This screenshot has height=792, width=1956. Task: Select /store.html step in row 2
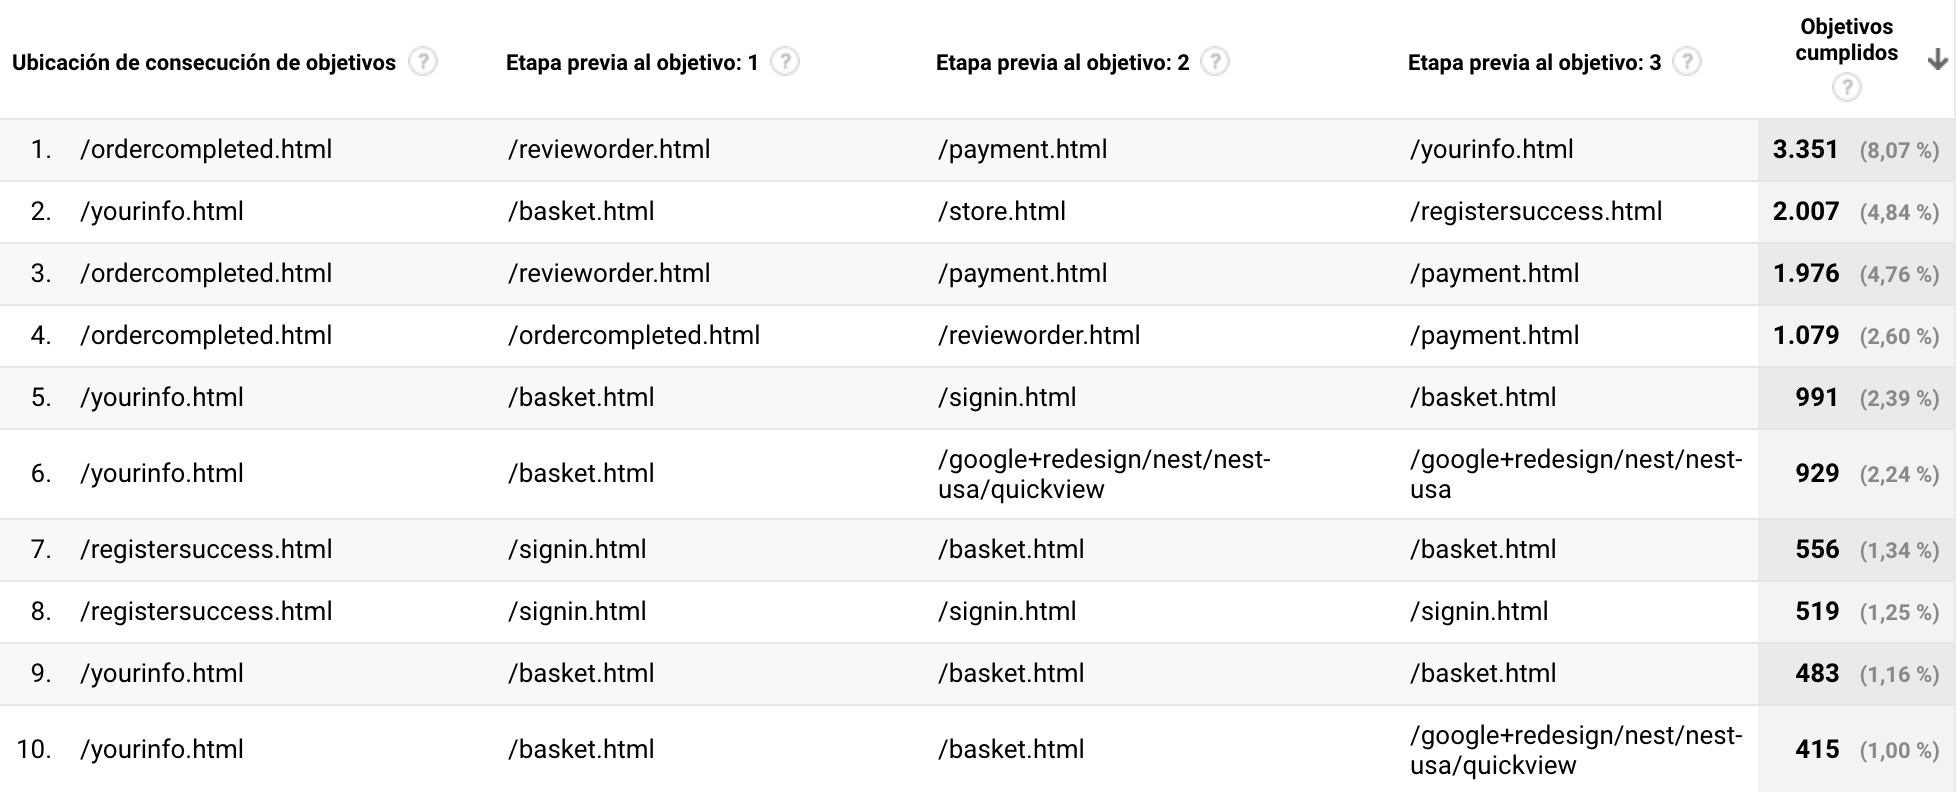(x=1002, y=212)
